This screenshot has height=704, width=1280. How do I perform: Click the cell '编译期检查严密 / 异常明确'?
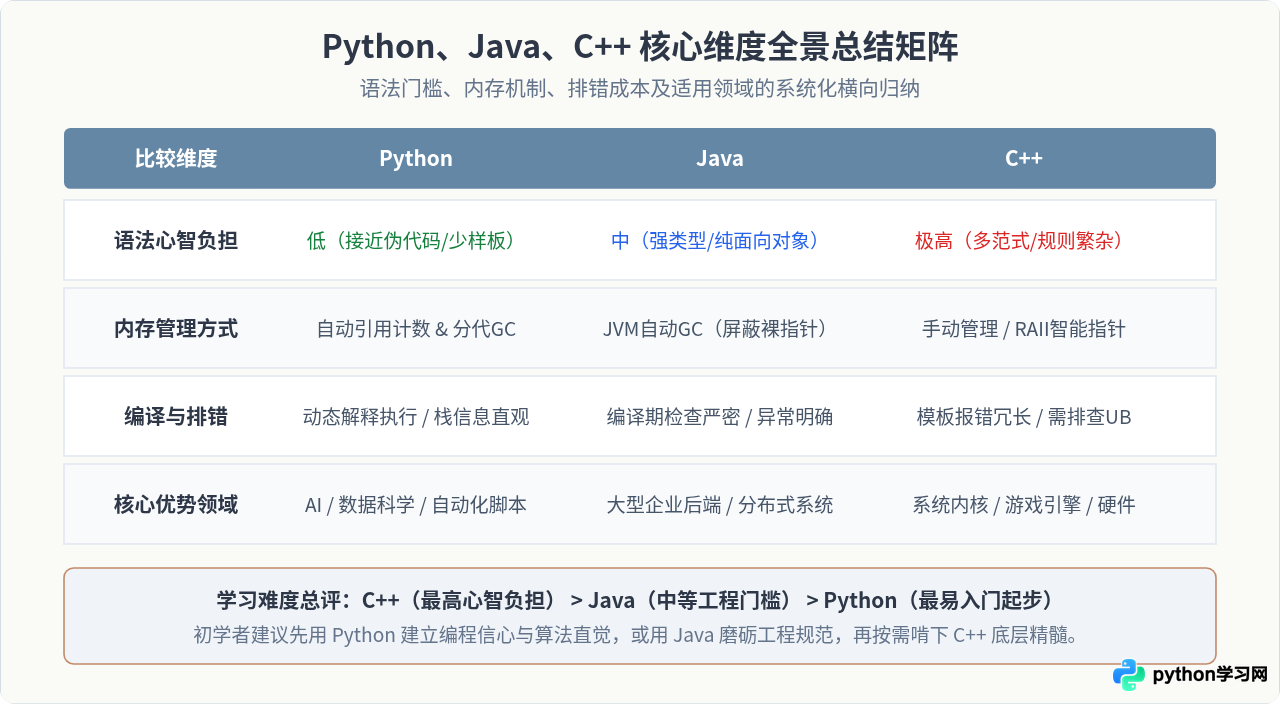click(720, 416)
